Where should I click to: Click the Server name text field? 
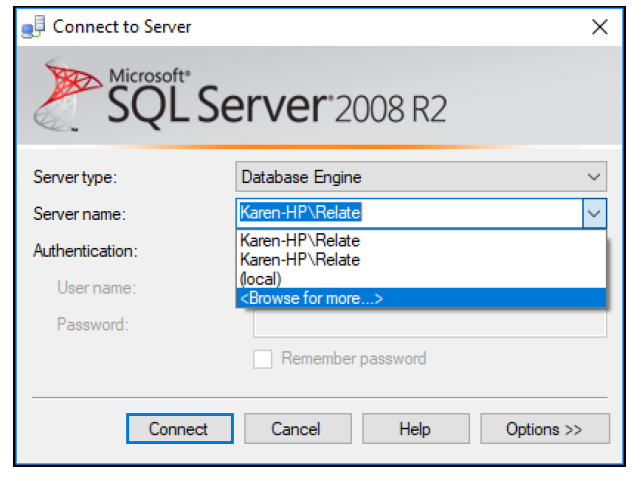(x=409, y=213)
